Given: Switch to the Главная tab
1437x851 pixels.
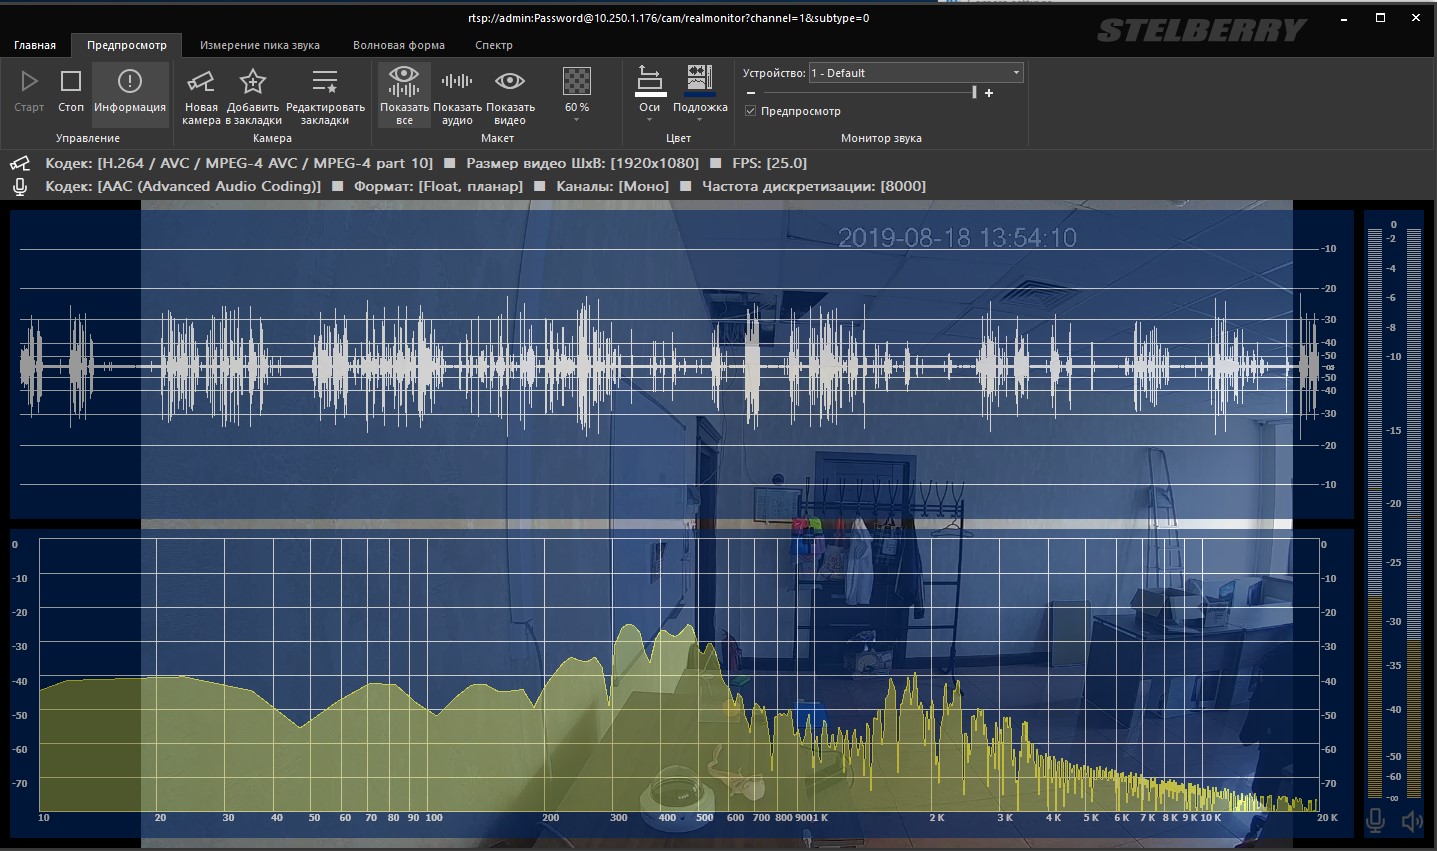Looking at the screenshot, I should click(35, 45).
